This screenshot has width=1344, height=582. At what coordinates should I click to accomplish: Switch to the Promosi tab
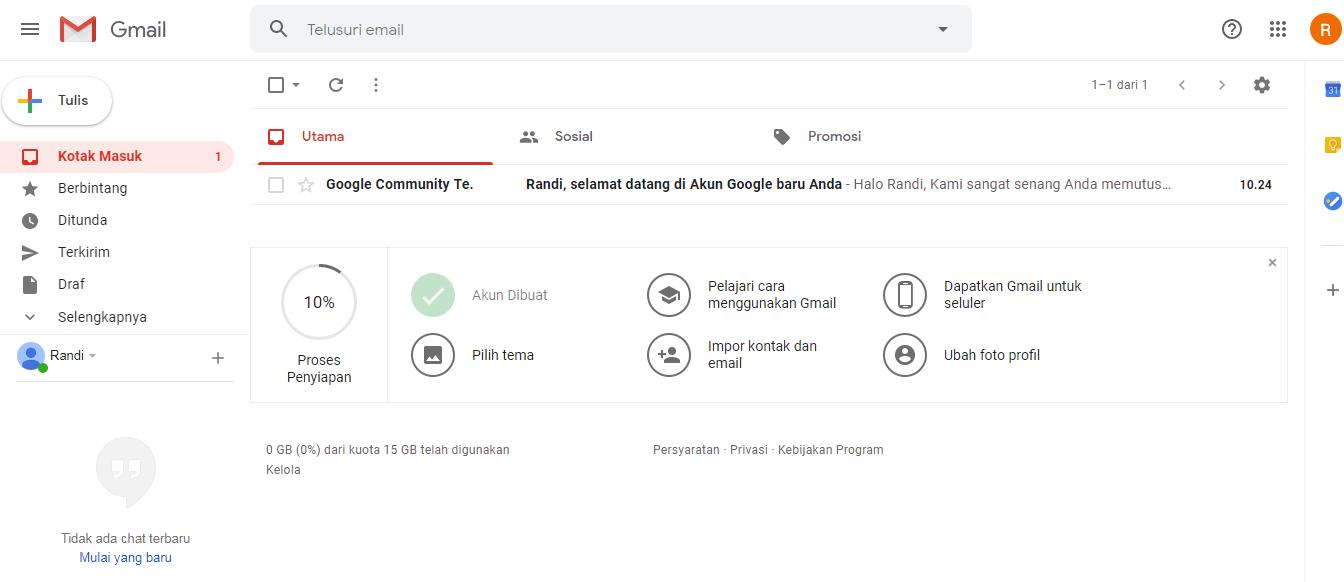click(x=883, y=137)
